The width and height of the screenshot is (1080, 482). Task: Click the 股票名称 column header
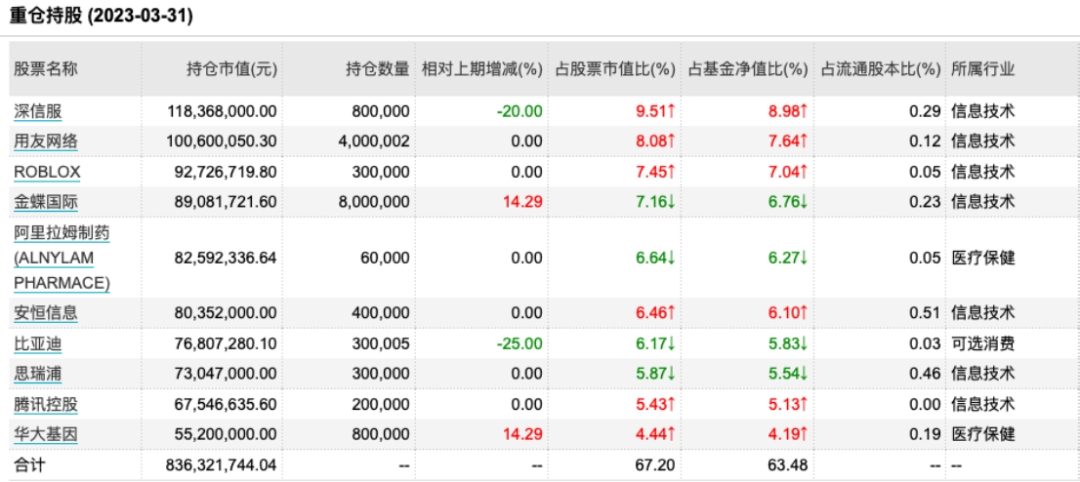[45, 69]
